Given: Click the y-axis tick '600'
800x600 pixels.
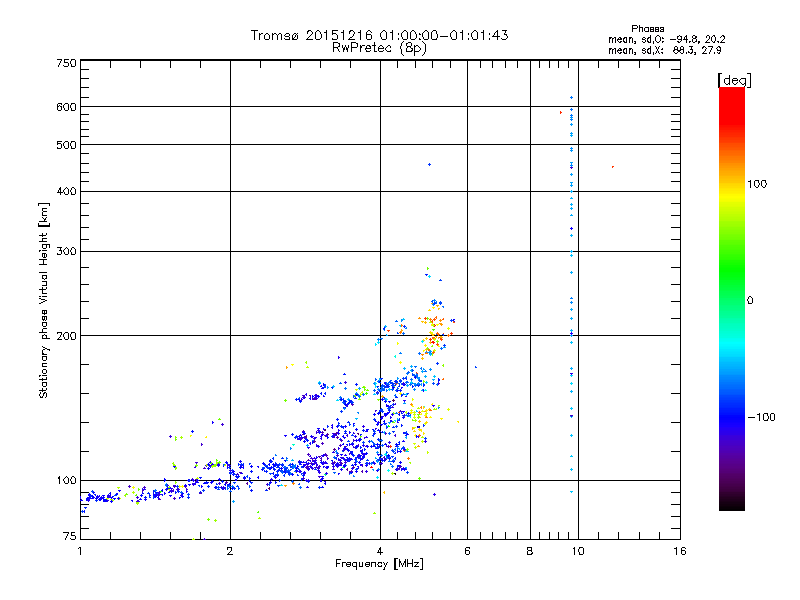Looking at the screenshot, I should [x=66, y=107].
